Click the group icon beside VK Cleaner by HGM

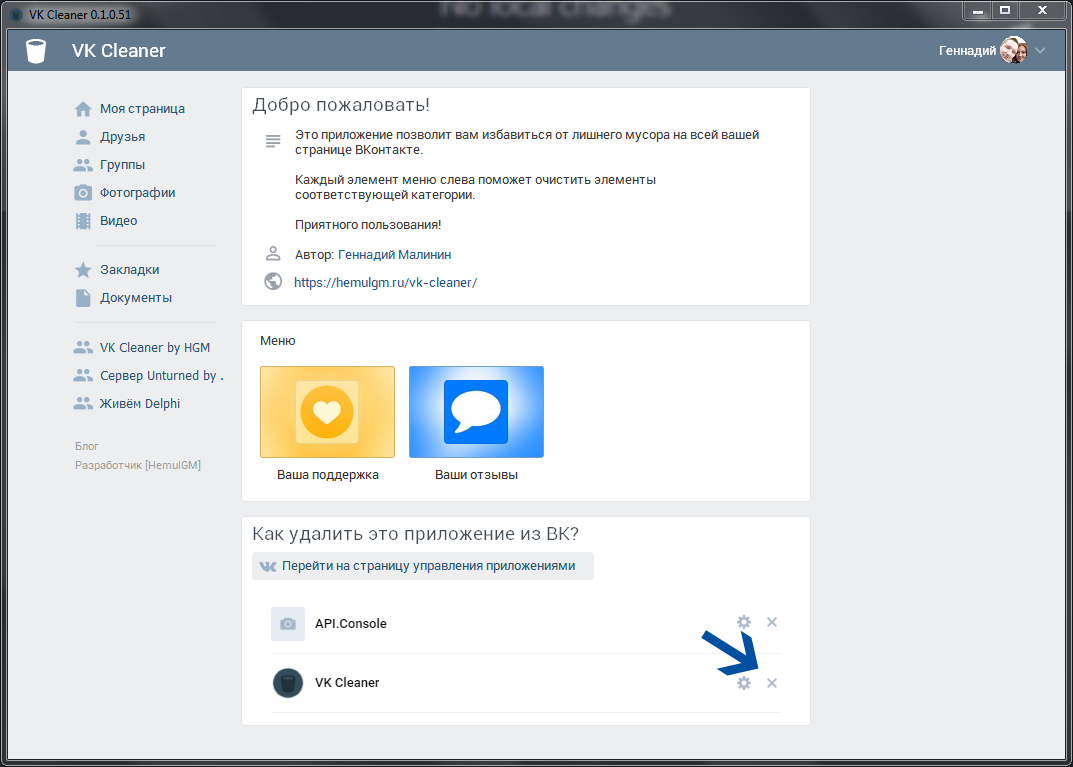tap(83, 348)
